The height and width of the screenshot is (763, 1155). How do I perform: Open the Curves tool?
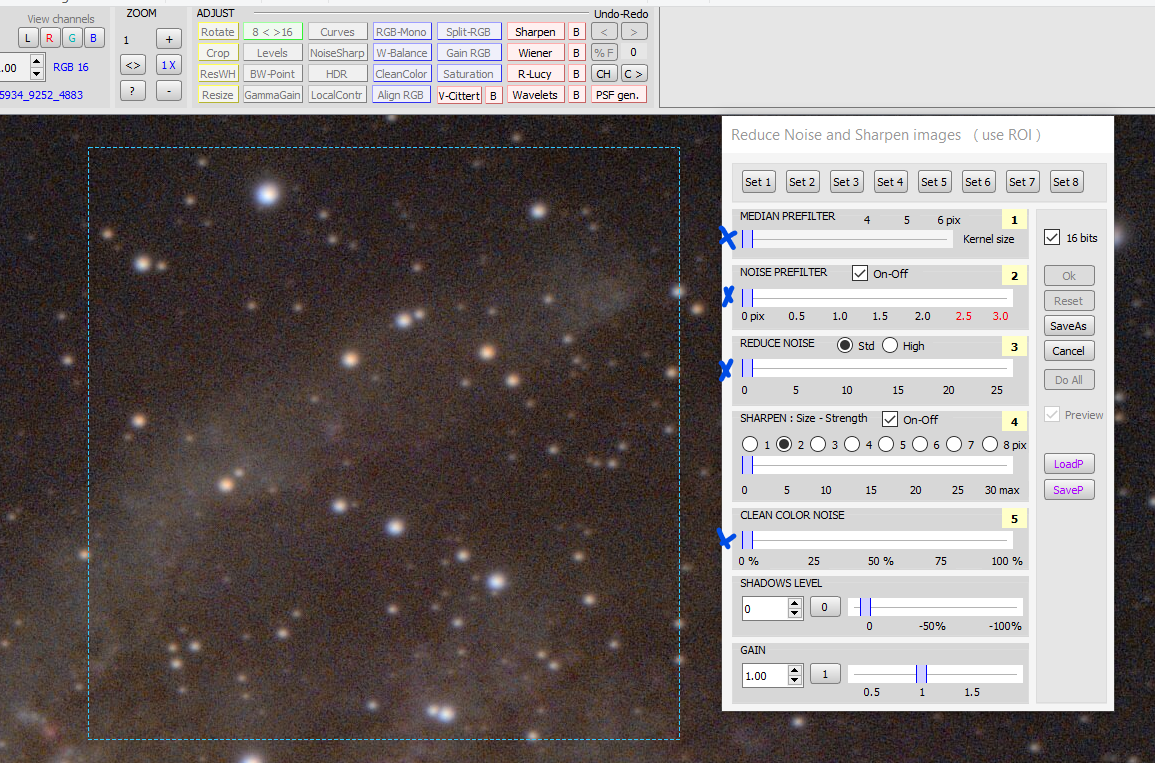337,32
